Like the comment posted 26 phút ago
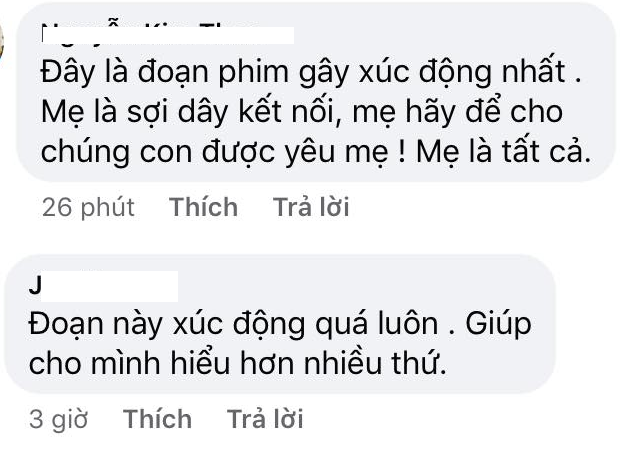640x460 pixels. tap(203, 207)
